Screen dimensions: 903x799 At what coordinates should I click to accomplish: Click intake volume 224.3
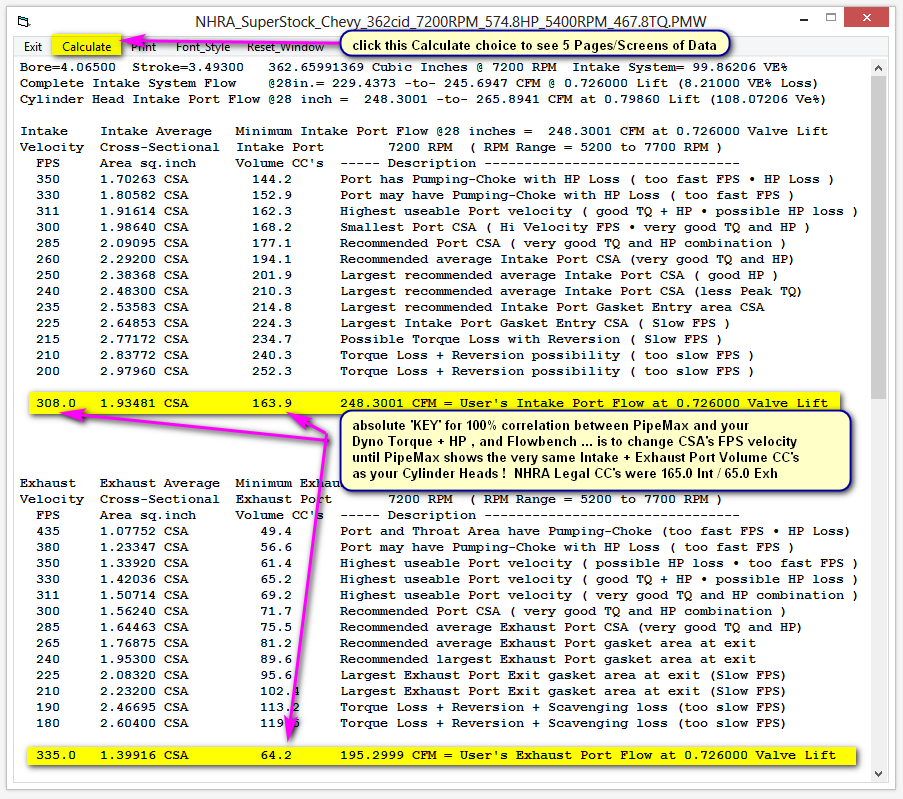point(272,324)
